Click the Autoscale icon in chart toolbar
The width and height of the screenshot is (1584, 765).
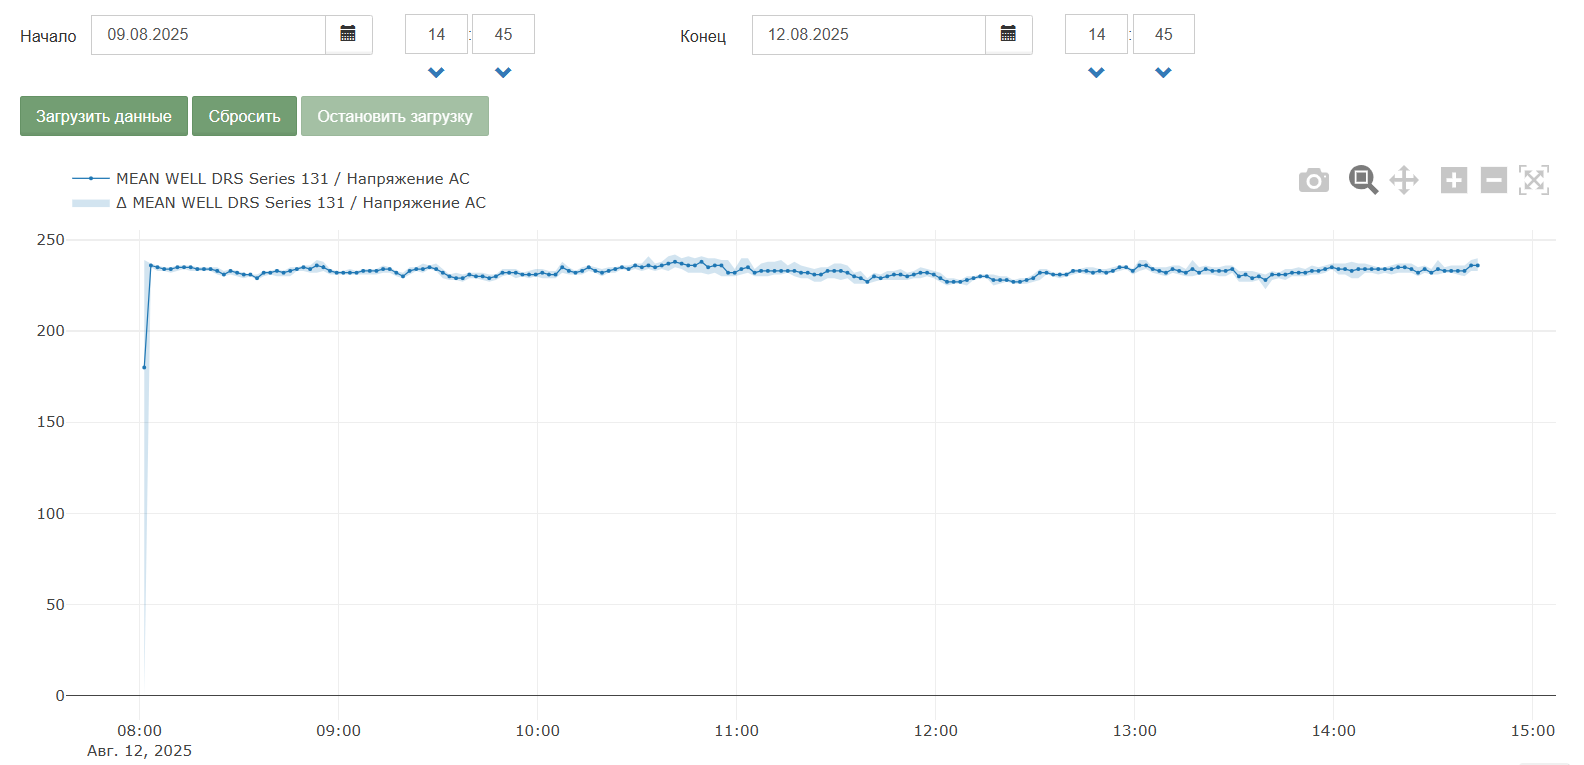click(x=1533, y=180)
